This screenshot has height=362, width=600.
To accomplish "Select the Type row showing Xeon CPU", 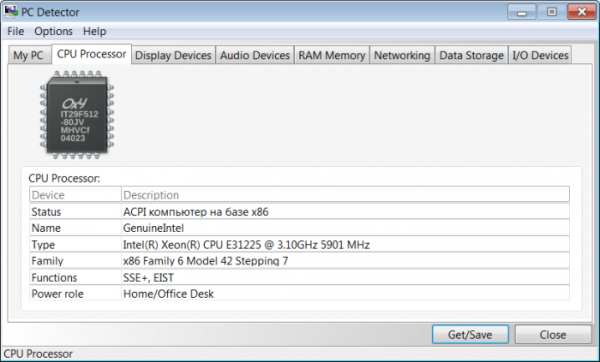I will 299,245.
